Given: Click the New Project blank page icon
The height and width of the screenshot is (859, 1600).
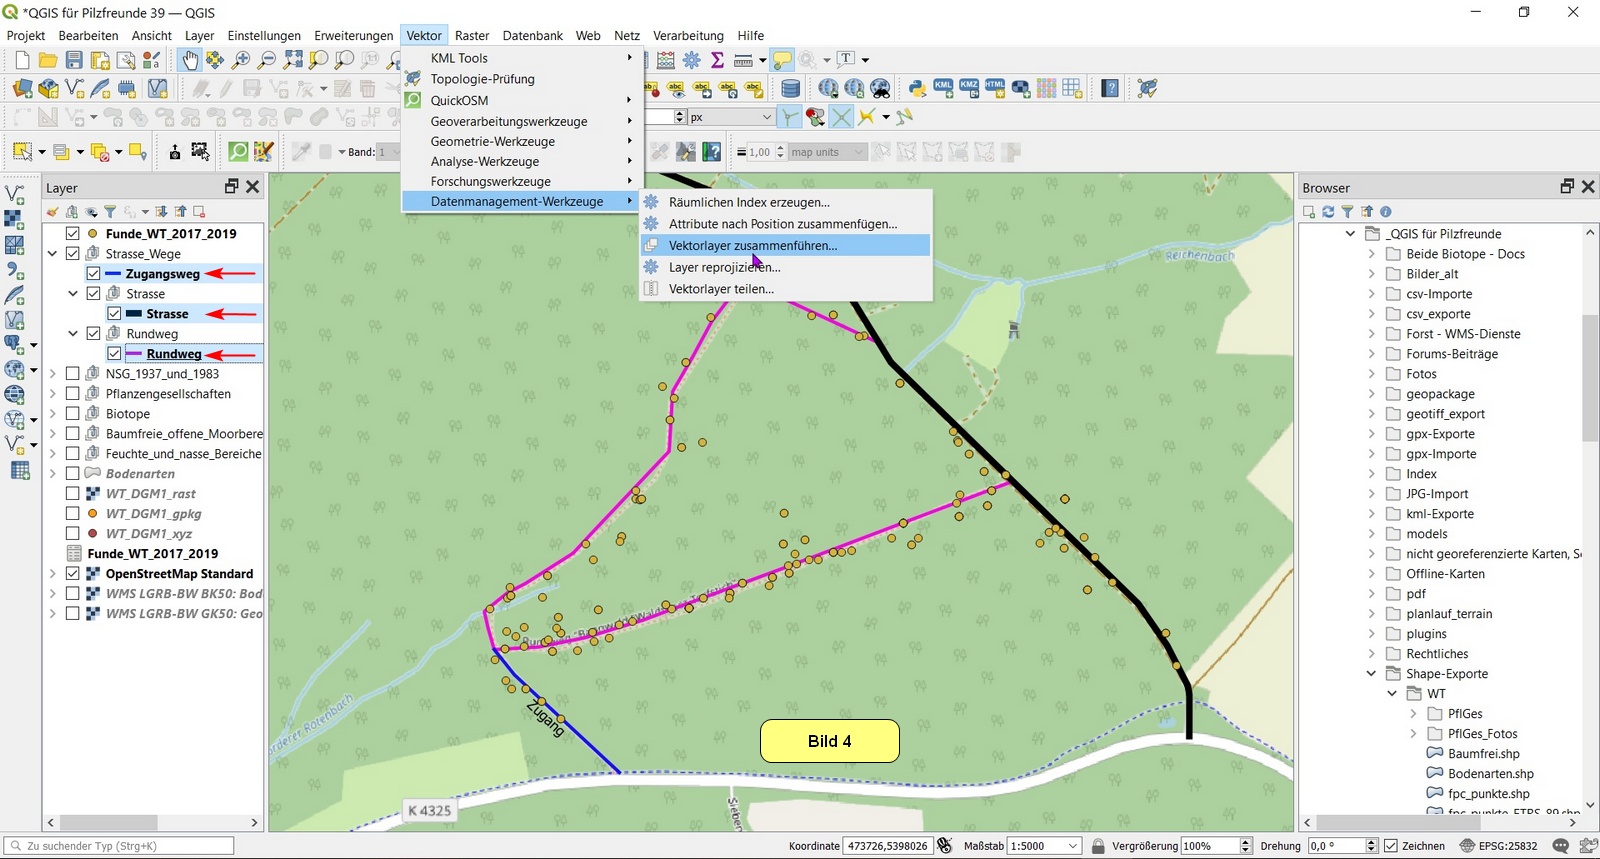Looking at the screenshot, I should 22,60.
